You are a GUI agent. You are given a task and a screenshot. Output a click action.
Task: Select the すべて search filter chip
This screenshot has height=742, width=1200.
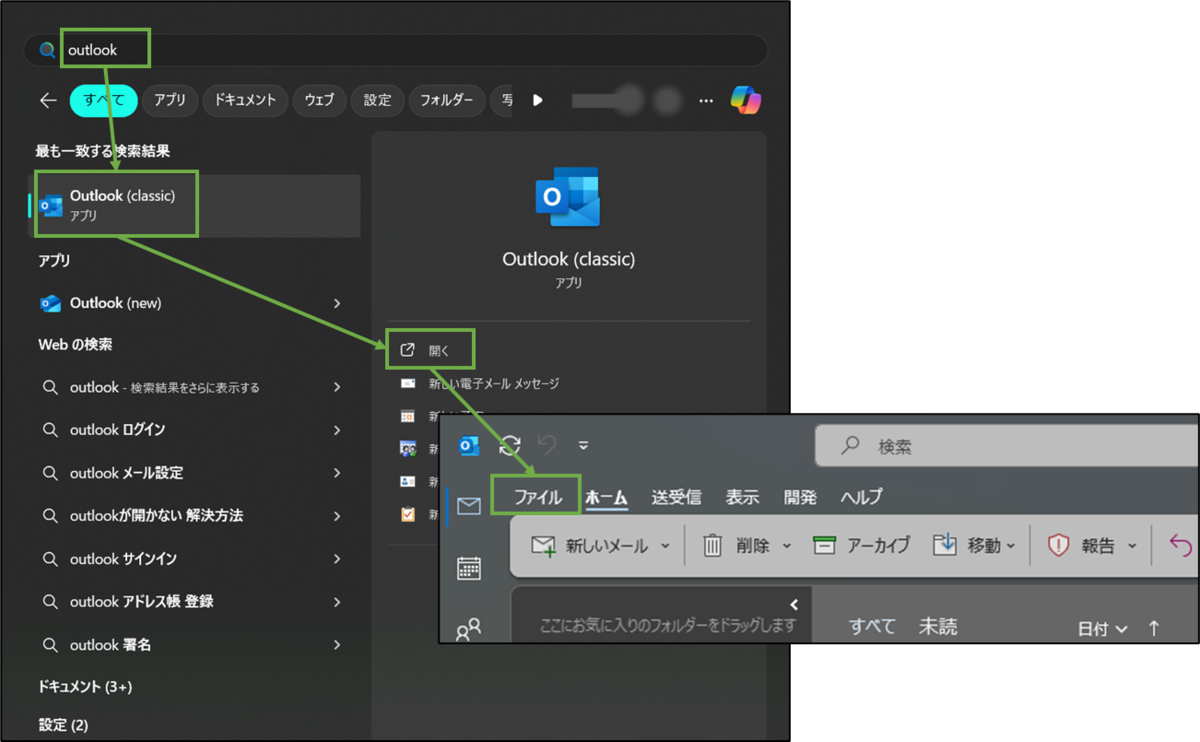(x=103, y=100)
